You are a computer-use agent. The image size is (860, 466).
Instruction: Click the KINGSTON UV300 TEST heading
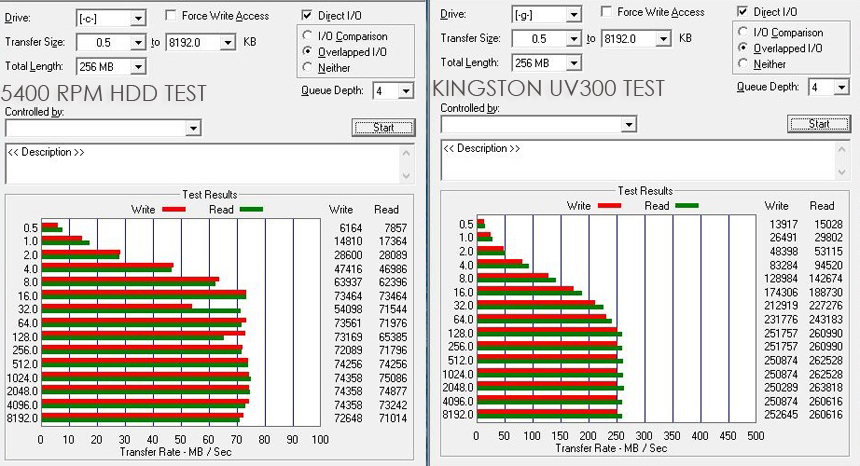coord(548,89)
